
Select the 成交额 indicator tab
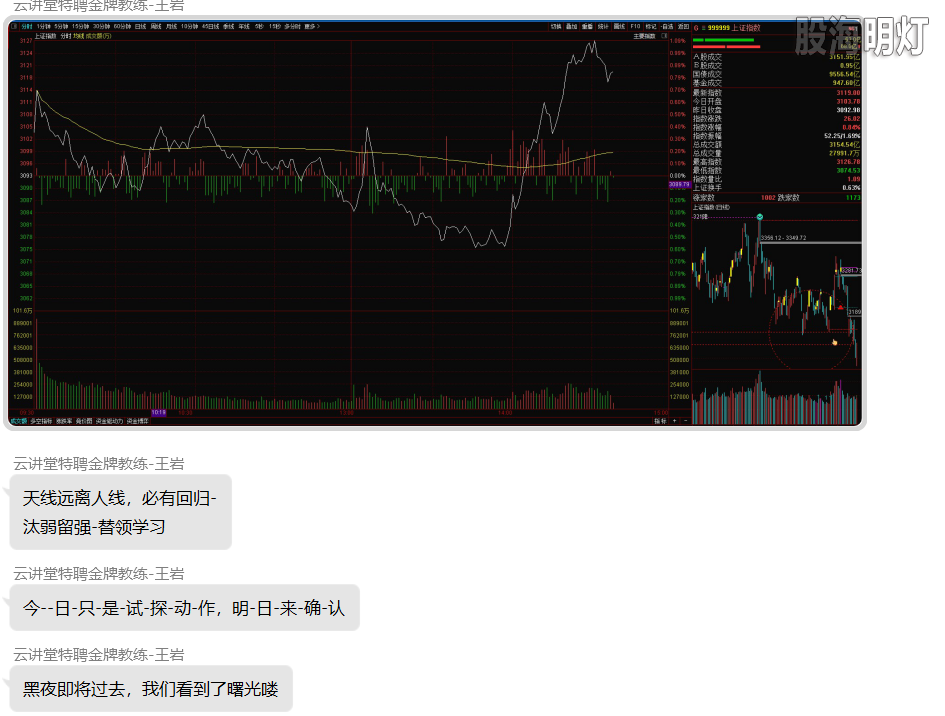tap(19, 421)
